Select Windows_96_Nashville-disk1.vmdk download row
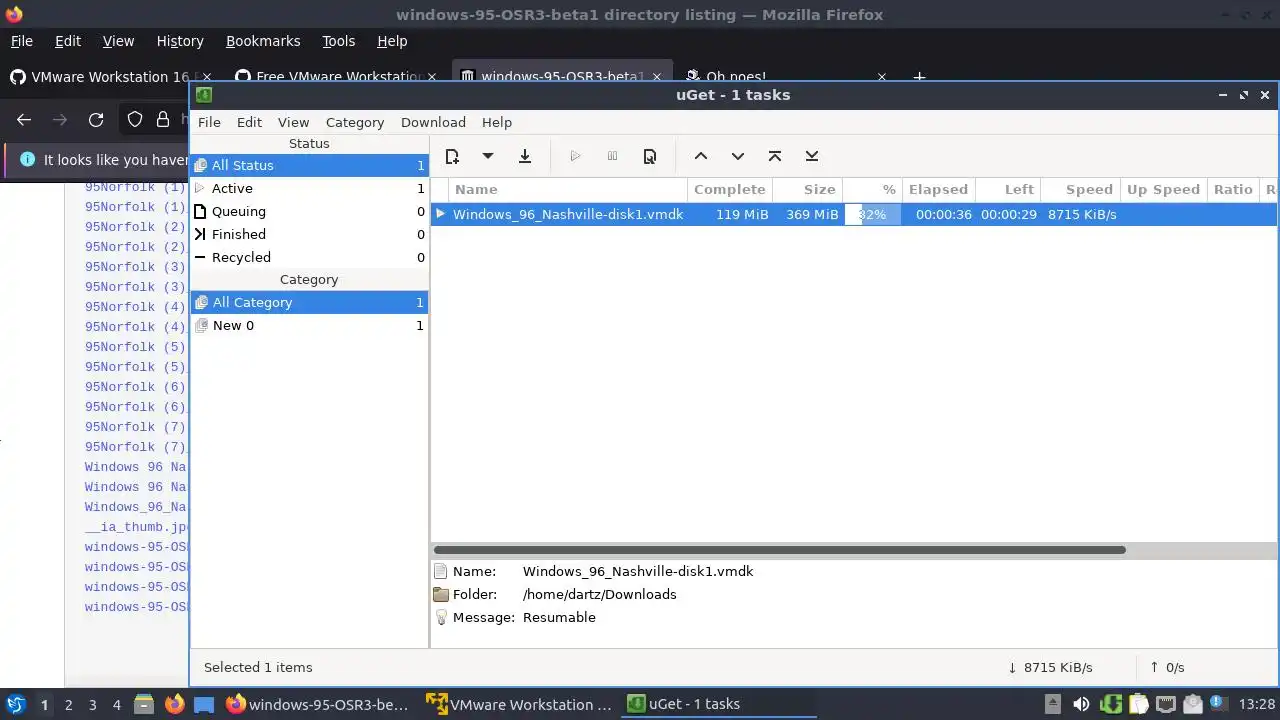This screenshot has height=720, width=1280. tap(854, 214)
